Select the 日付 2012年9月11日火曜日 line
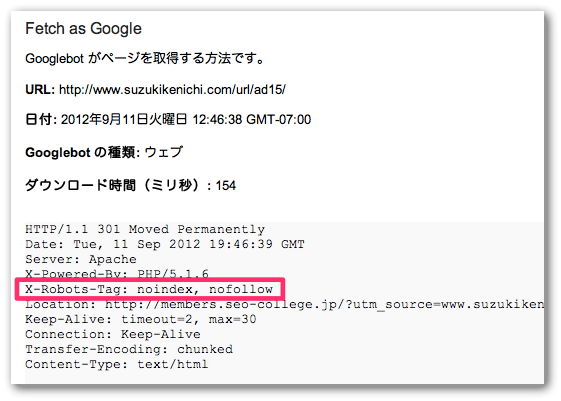Image resolution: width=561 pixels, height=401 pixels. tap(168, 119)
